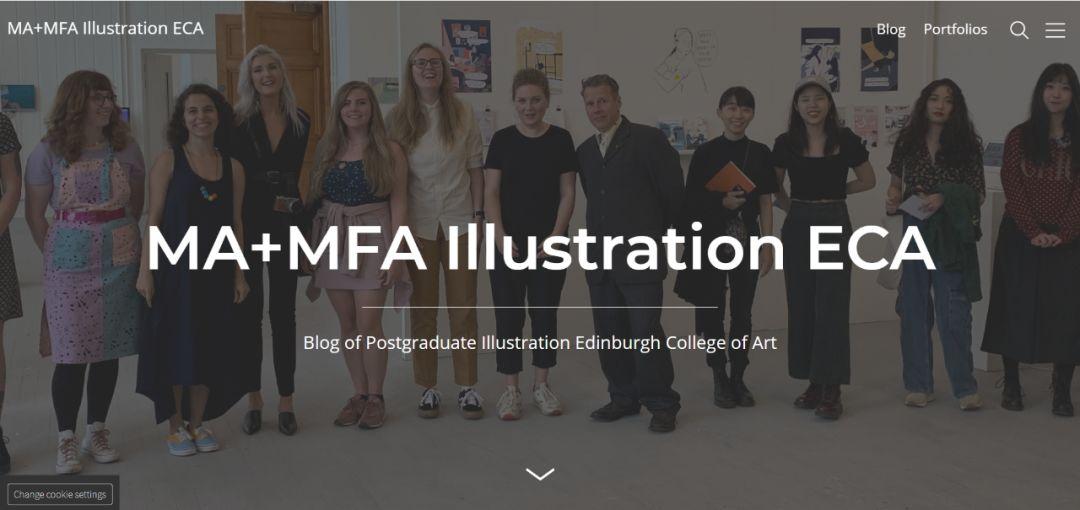Click the navy figure poster beside orange poster
The height and width of the screenshot is (510, 1080).
[820, 59]
